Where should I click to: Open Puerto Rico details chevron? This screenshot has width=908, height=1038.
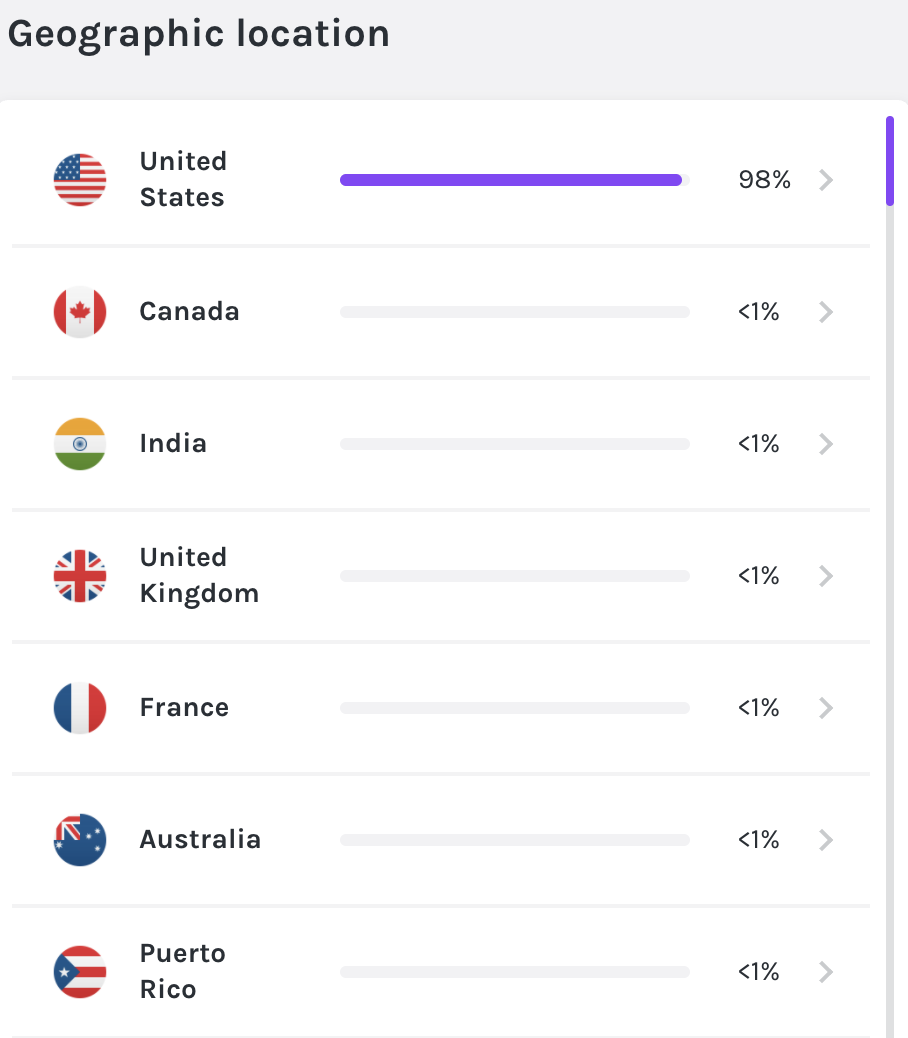point(826,972)
